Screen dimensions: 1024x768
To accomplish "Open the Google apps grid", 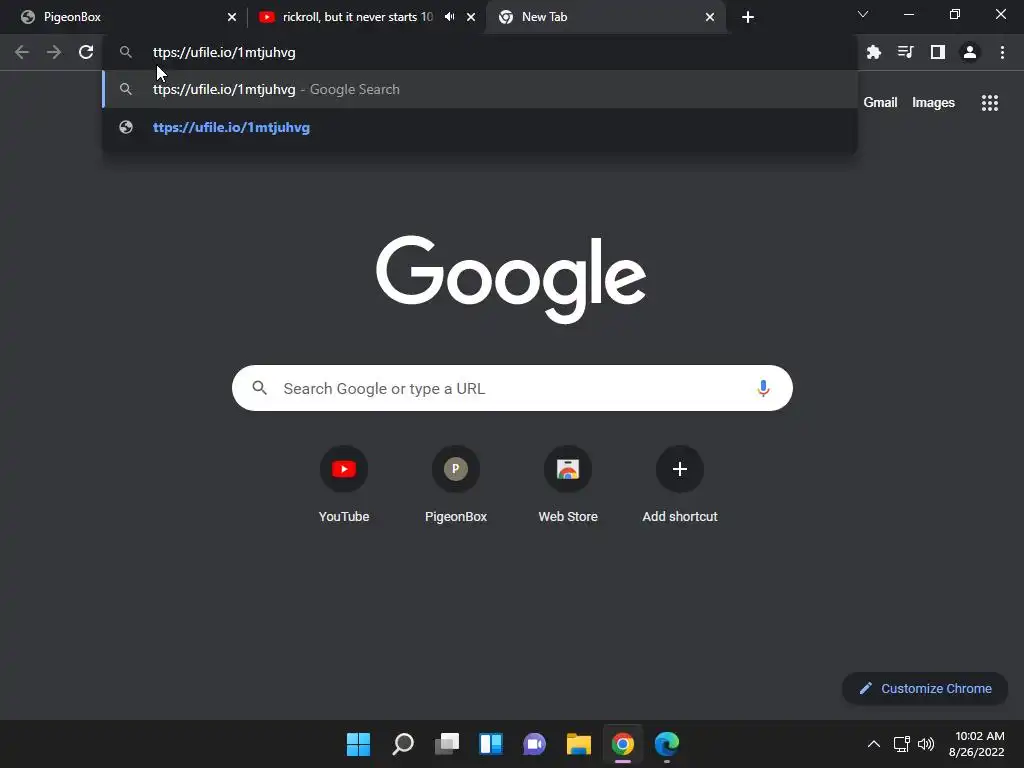I will point(990,103).
